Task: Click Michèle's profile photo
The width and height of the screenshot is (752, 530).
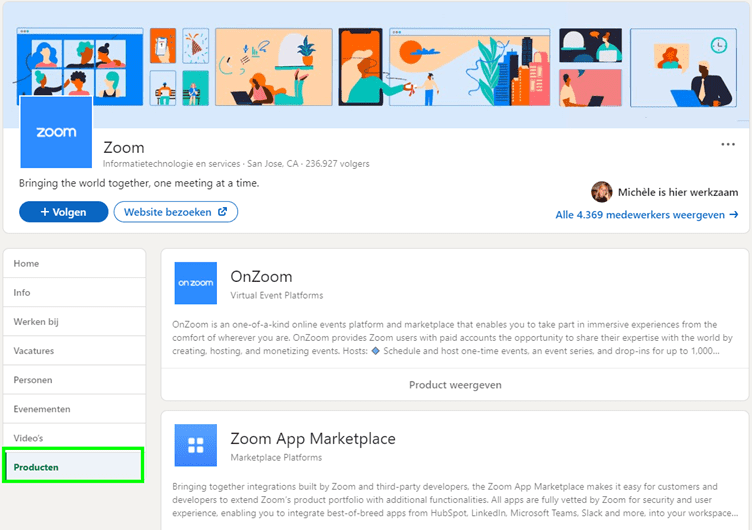Action: (601, 192)
